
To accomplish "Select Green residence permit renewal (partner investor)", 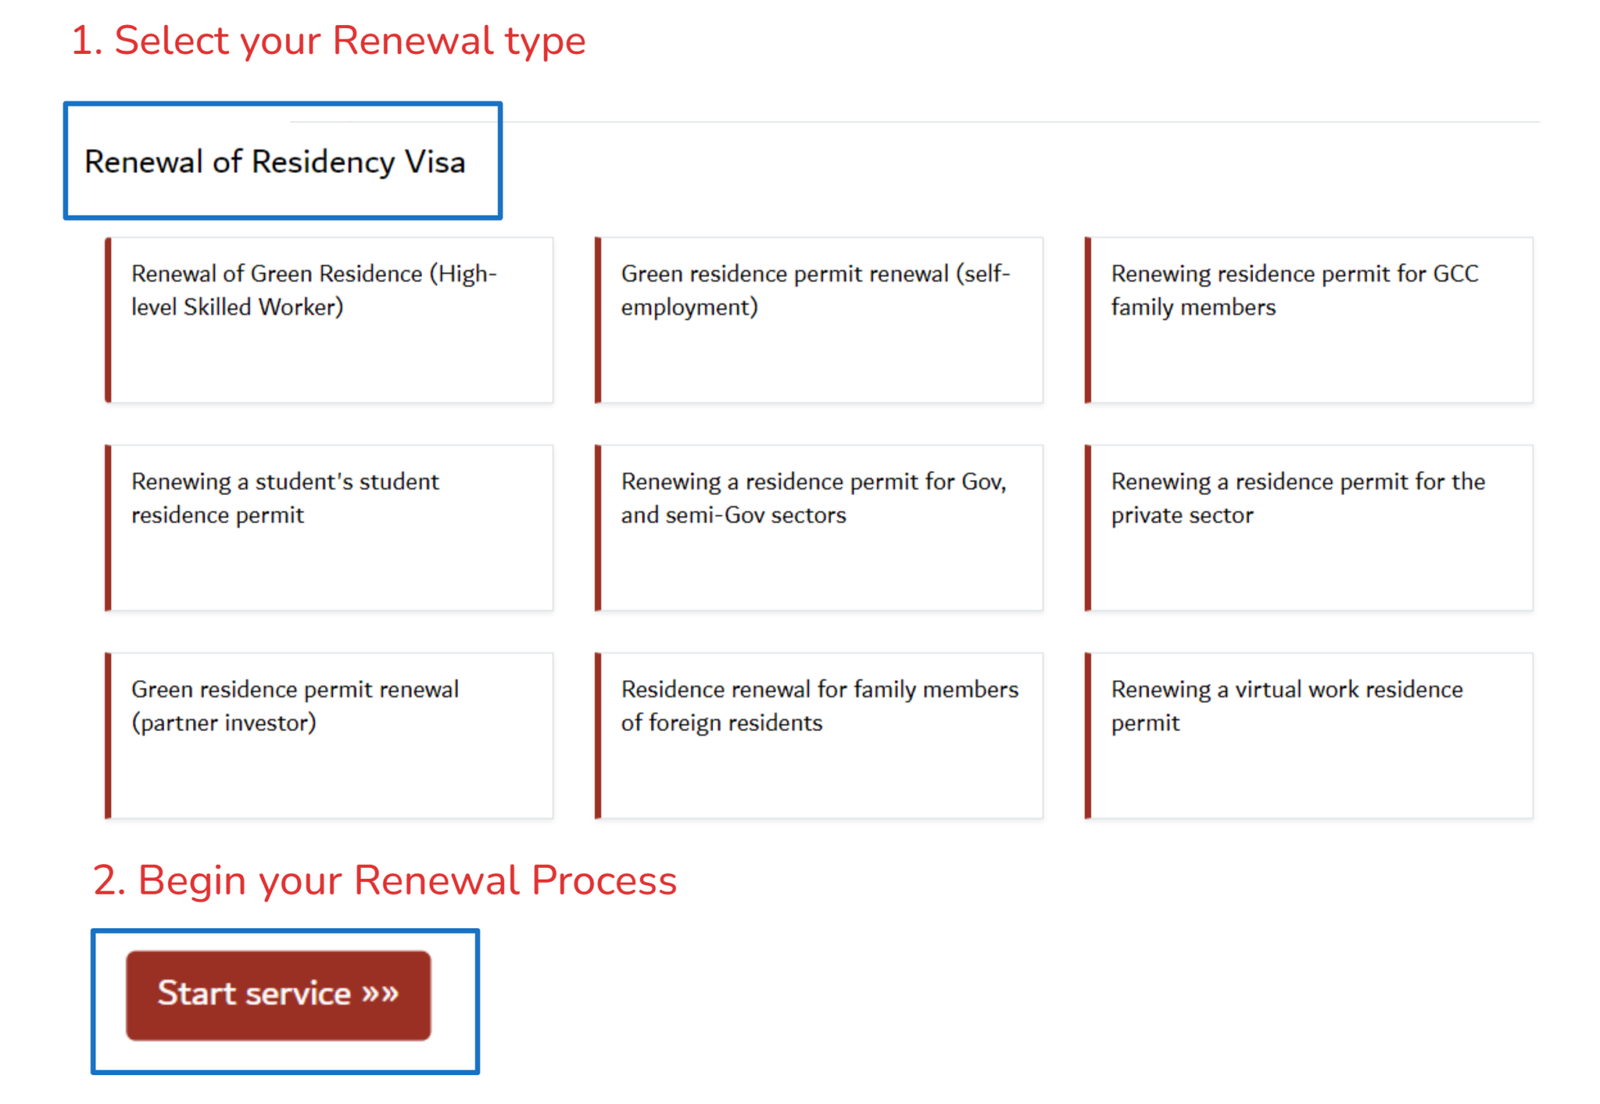I will pos(330,735).
